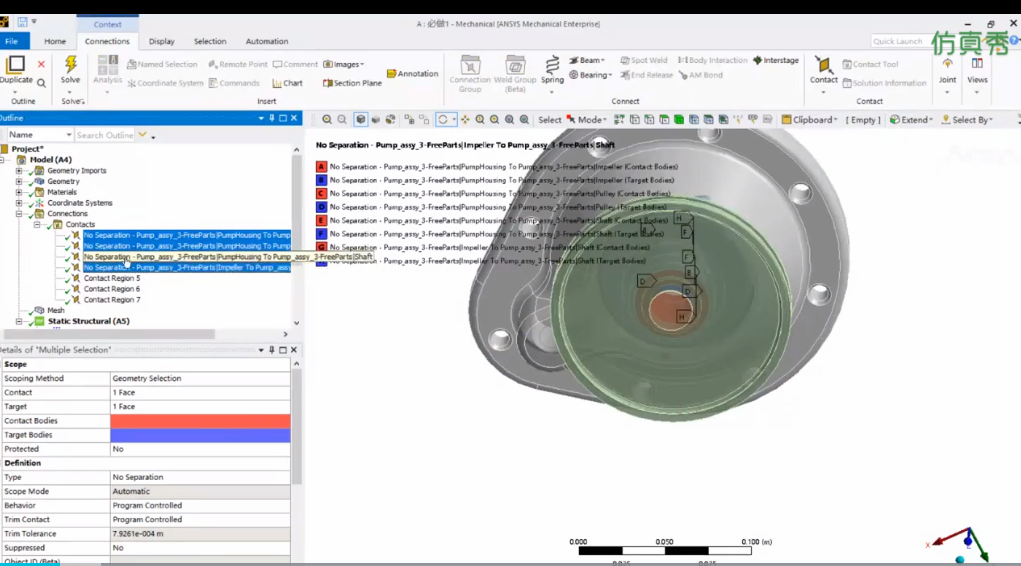The image size is (1021, 566).
Task: Click the Rotate tool icon
Action: coord(443,120)
